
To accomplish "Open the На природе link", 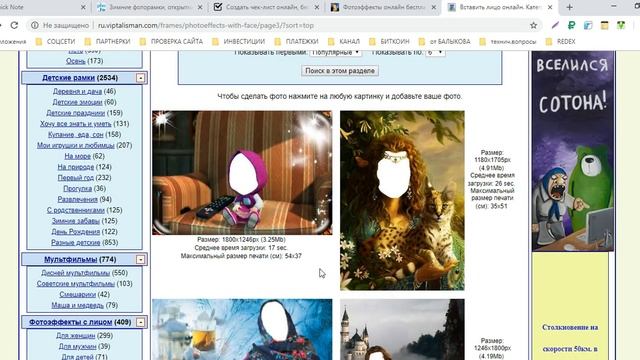I will tap(76, 167).
